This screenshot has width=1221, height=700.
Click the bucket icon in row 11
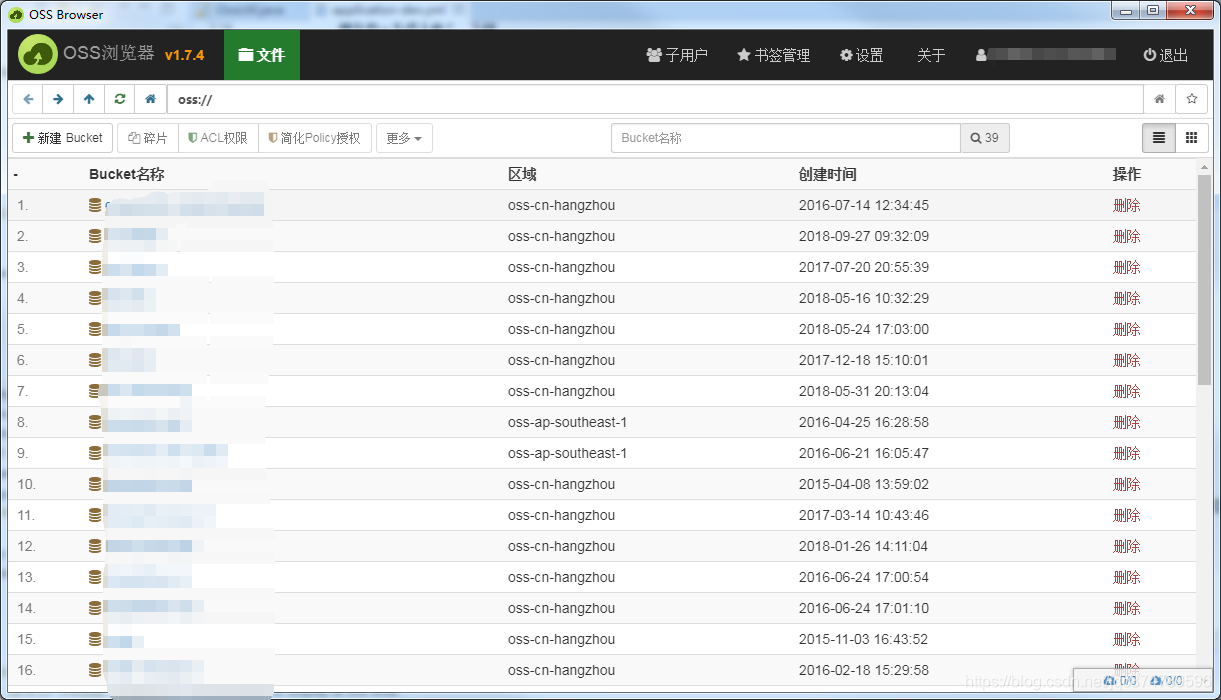[x=95, y=515]
